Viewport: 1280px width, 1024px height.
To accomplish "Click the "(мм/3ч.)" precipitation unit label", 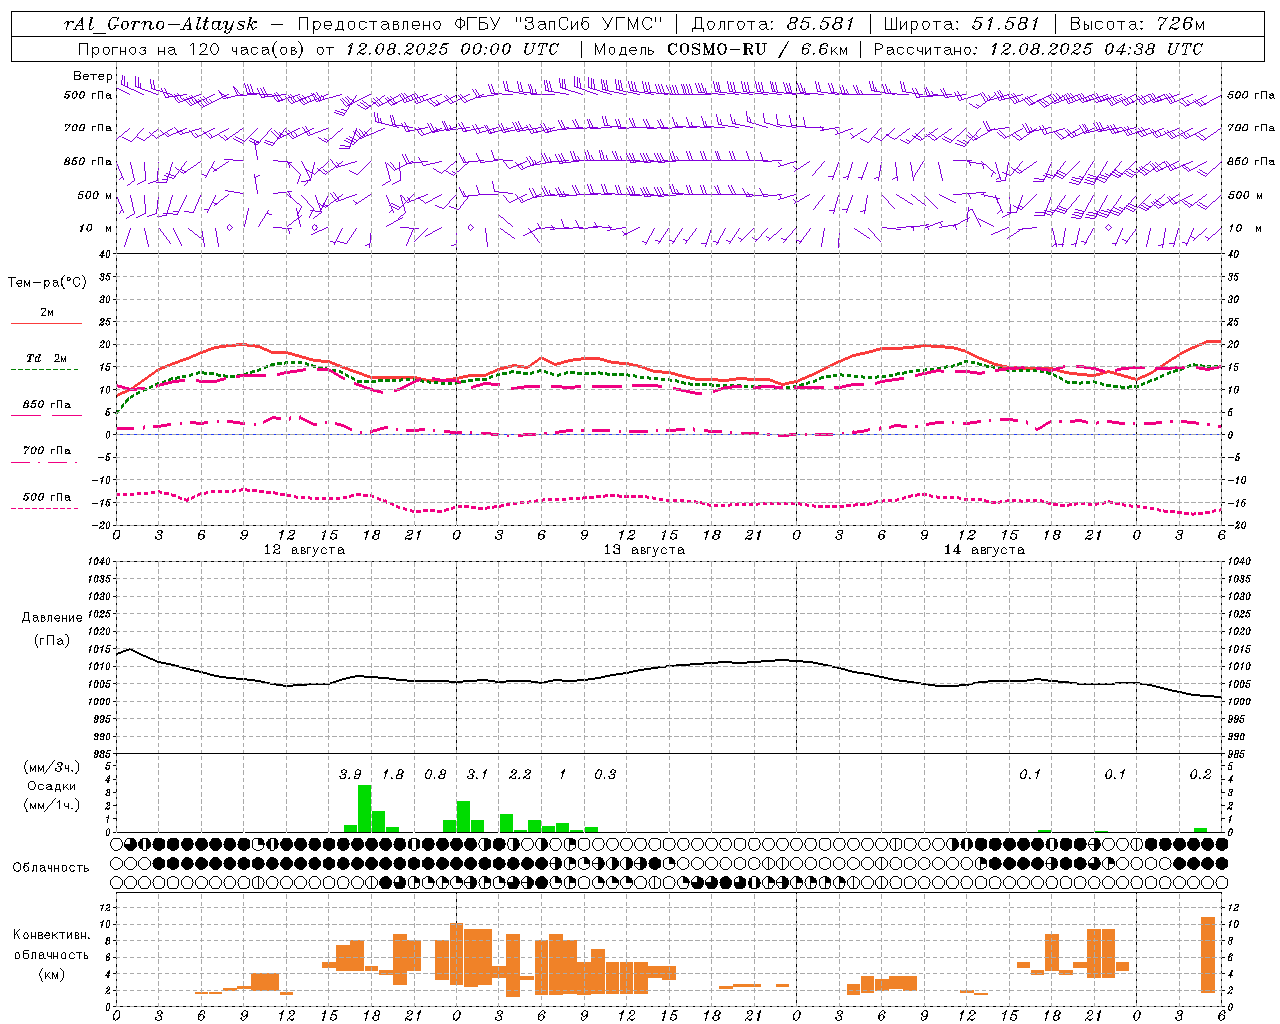I will click(x=52, y=767).
